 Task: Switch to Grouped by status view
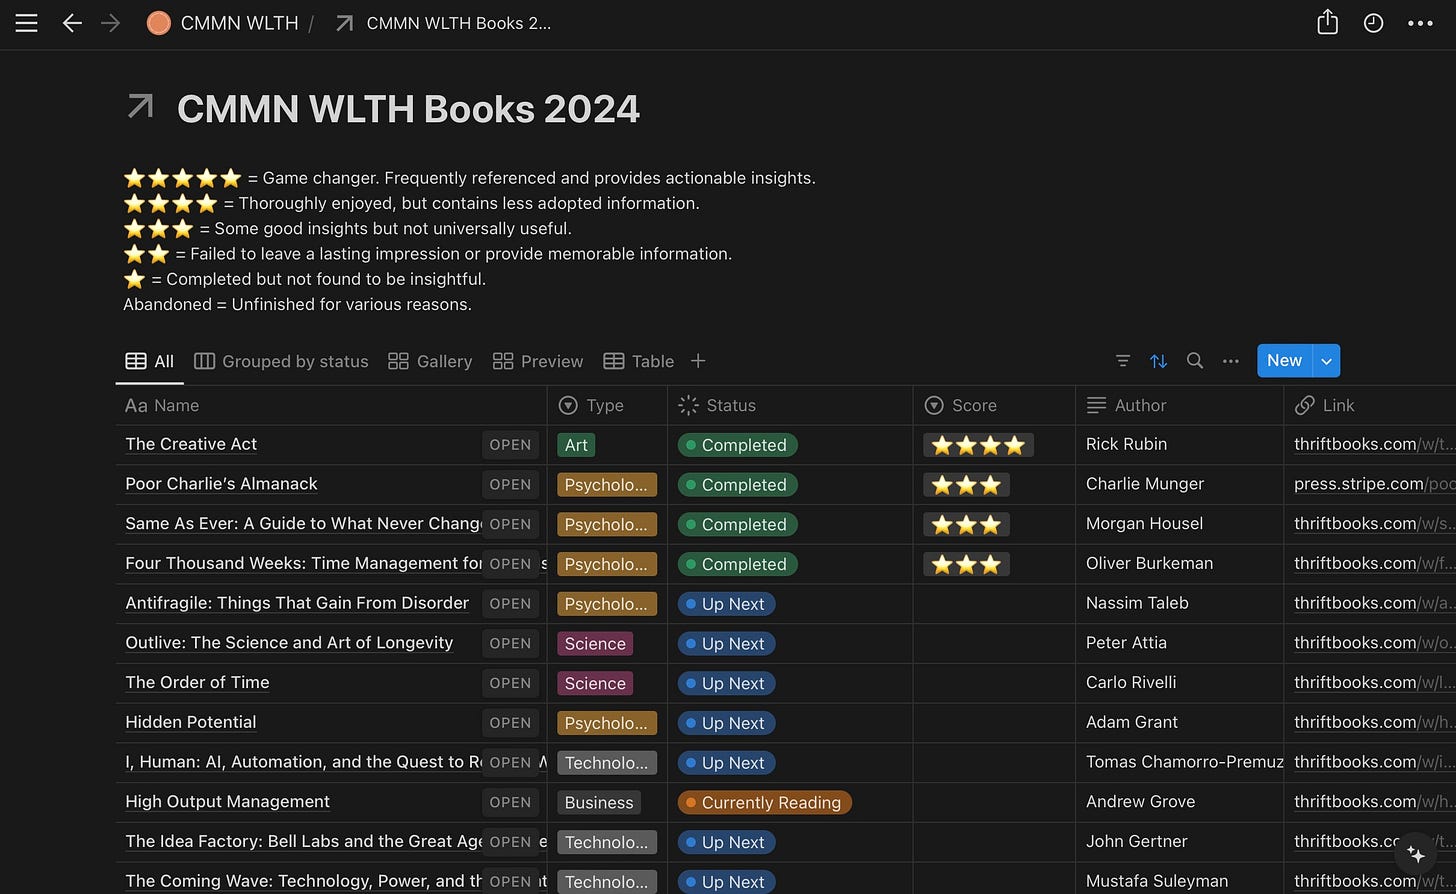(x=281, y=361)
